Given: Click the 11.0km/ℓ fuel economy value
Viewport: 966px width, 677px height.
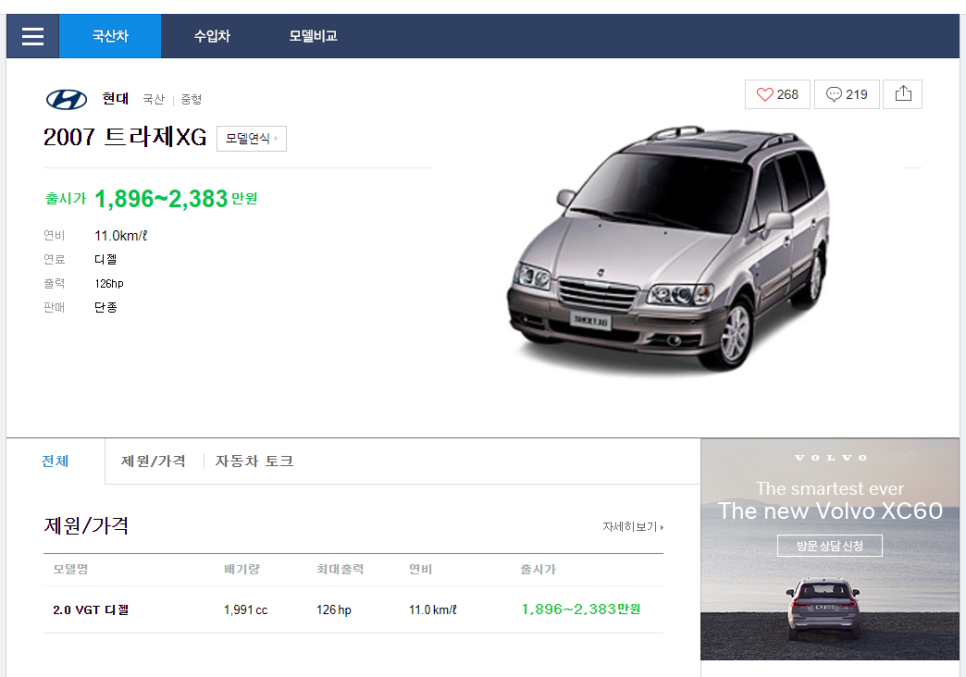Looking at the screenshot, I should click(x=121, y=236).
